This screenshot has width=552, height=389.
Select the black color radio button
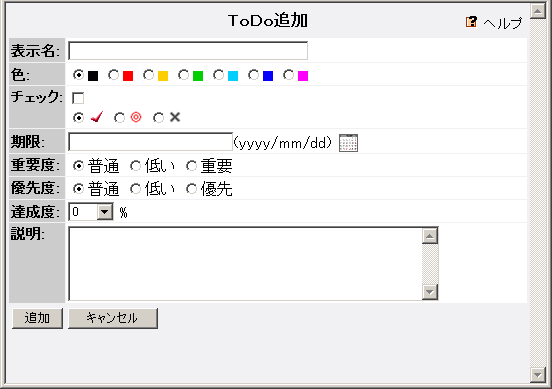pyautogui.click(x=78, y=75)
